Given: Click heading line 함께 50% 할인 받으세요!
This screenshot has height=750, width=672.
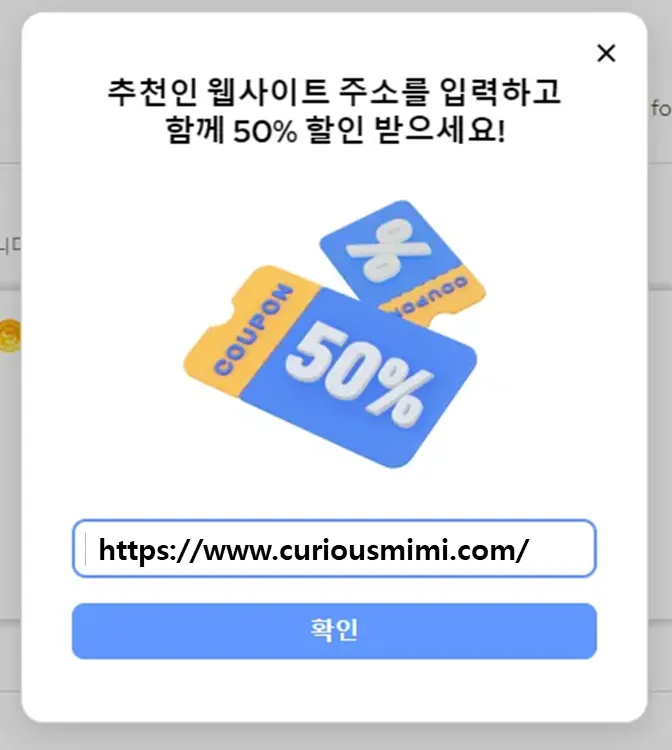Looking at the screenshot, I should click(x=335, y=130).
